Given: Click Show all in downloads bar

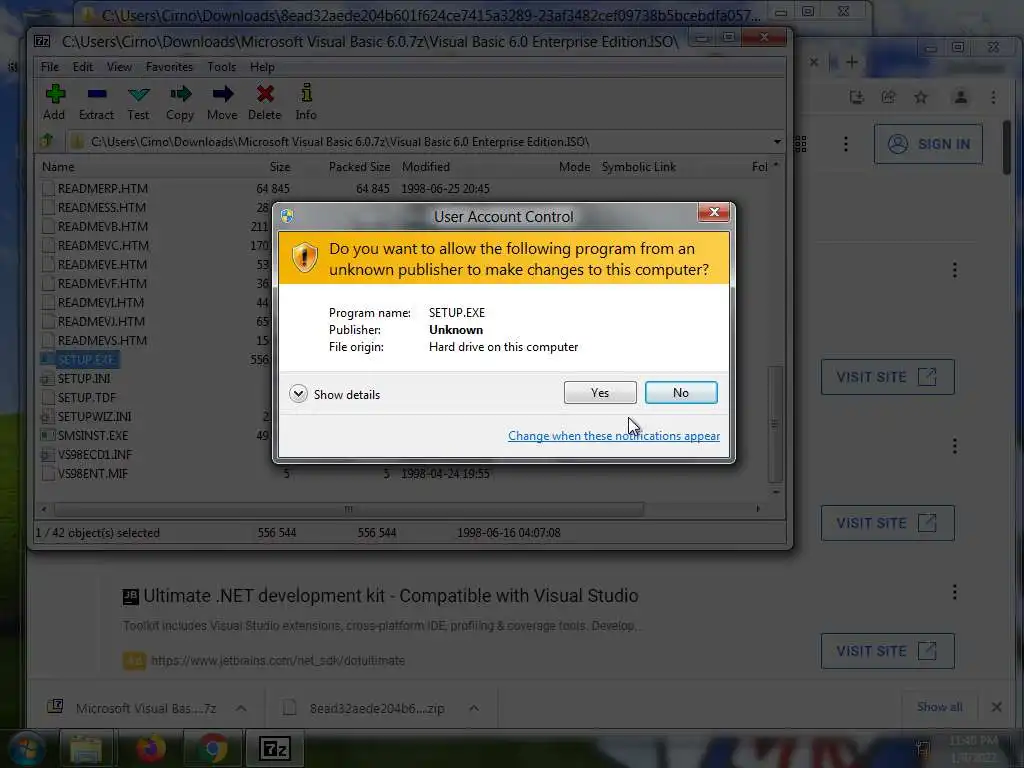Looking at the screenshot, I should (x=939, y=707).
